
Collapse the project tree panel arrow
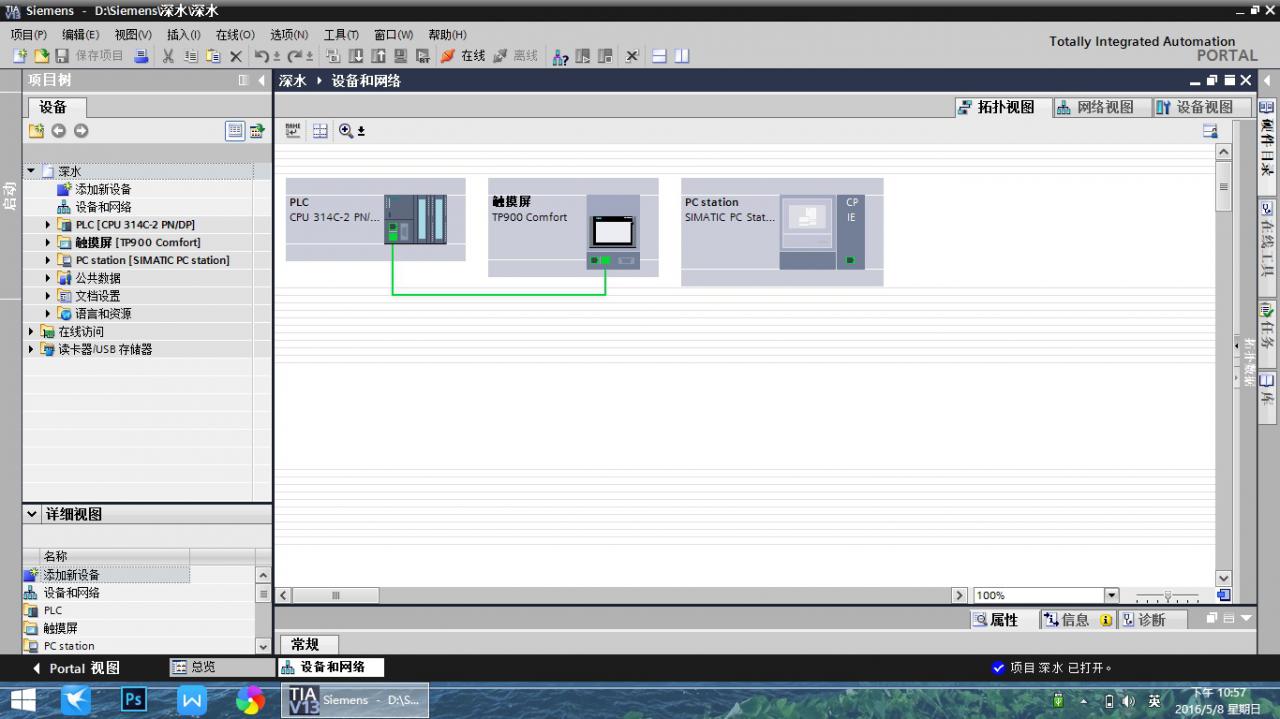click(x=262, y=80)
